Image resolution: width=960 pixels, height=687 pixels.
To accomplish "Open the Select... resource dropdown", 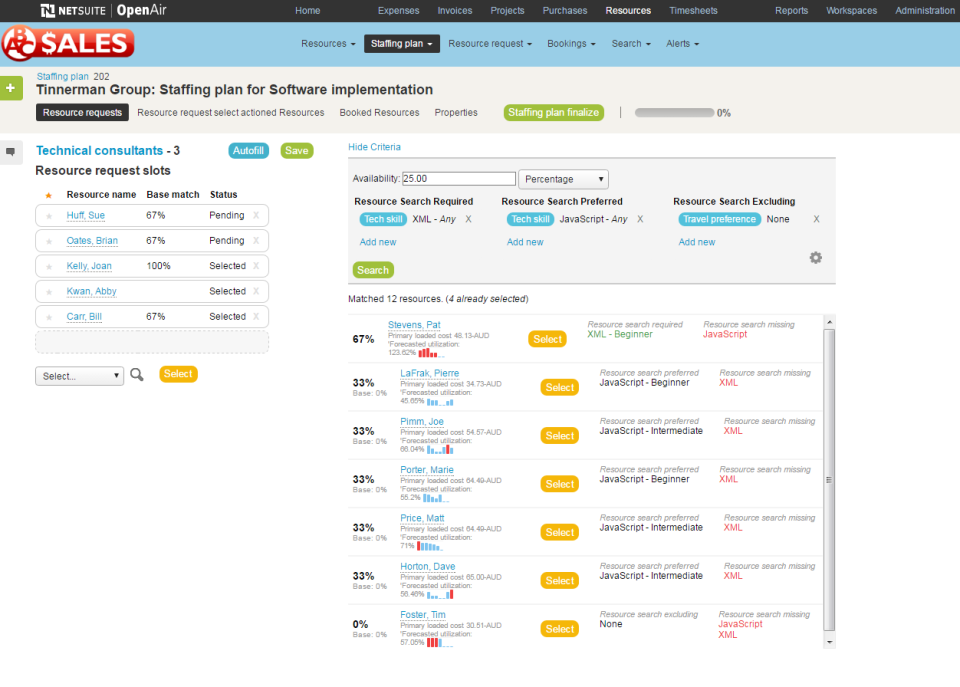I will coord(79,373).
